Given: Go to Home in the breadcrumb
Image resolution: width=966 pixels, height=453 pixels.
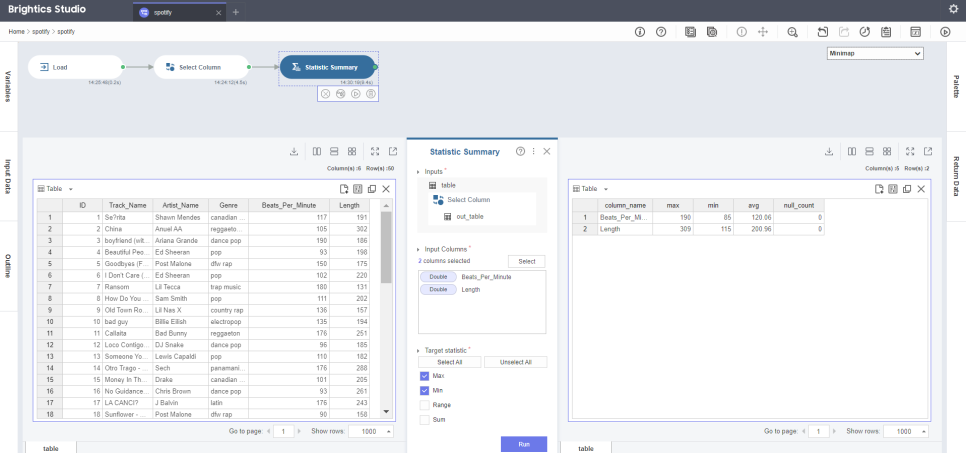Looking at the screenshot, I should 16,31.
